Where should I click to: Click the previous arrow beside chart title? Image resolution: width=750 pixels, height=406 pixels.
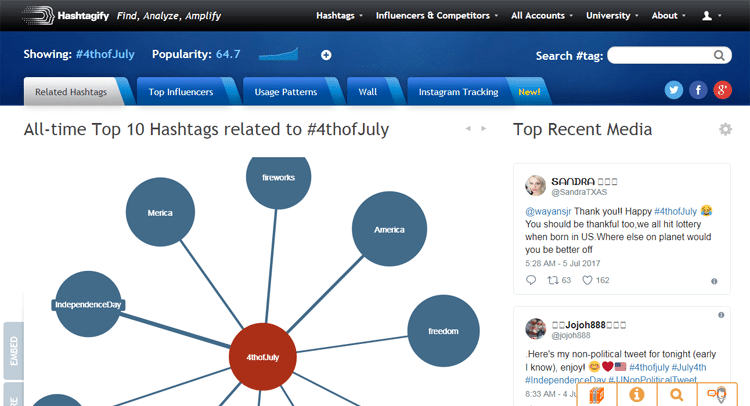pos(468,128)
